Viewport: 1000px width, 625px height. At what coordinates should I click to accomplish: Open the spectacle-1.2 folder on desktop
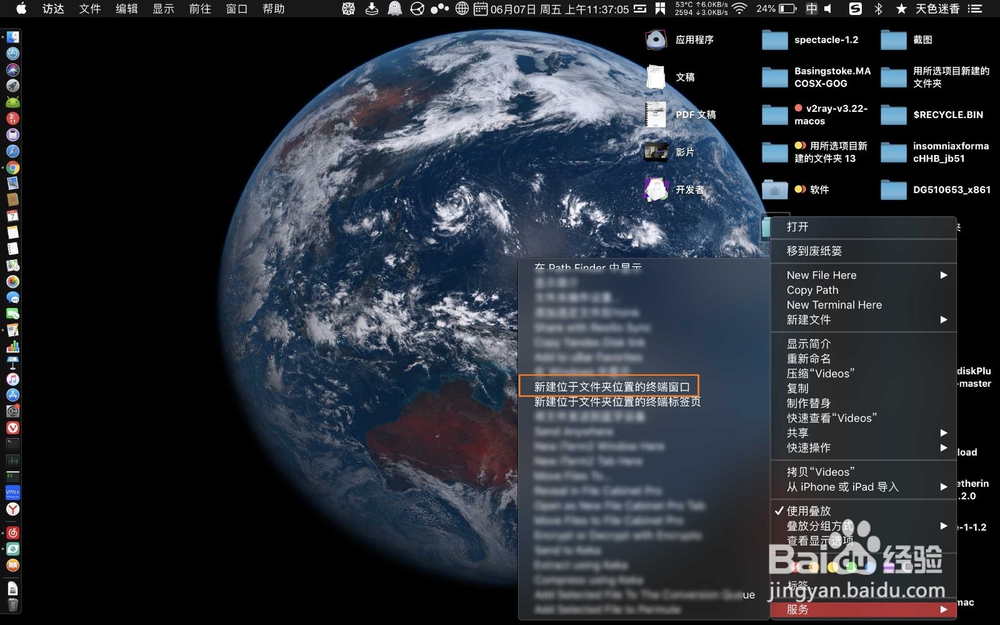tap(774, 40)
